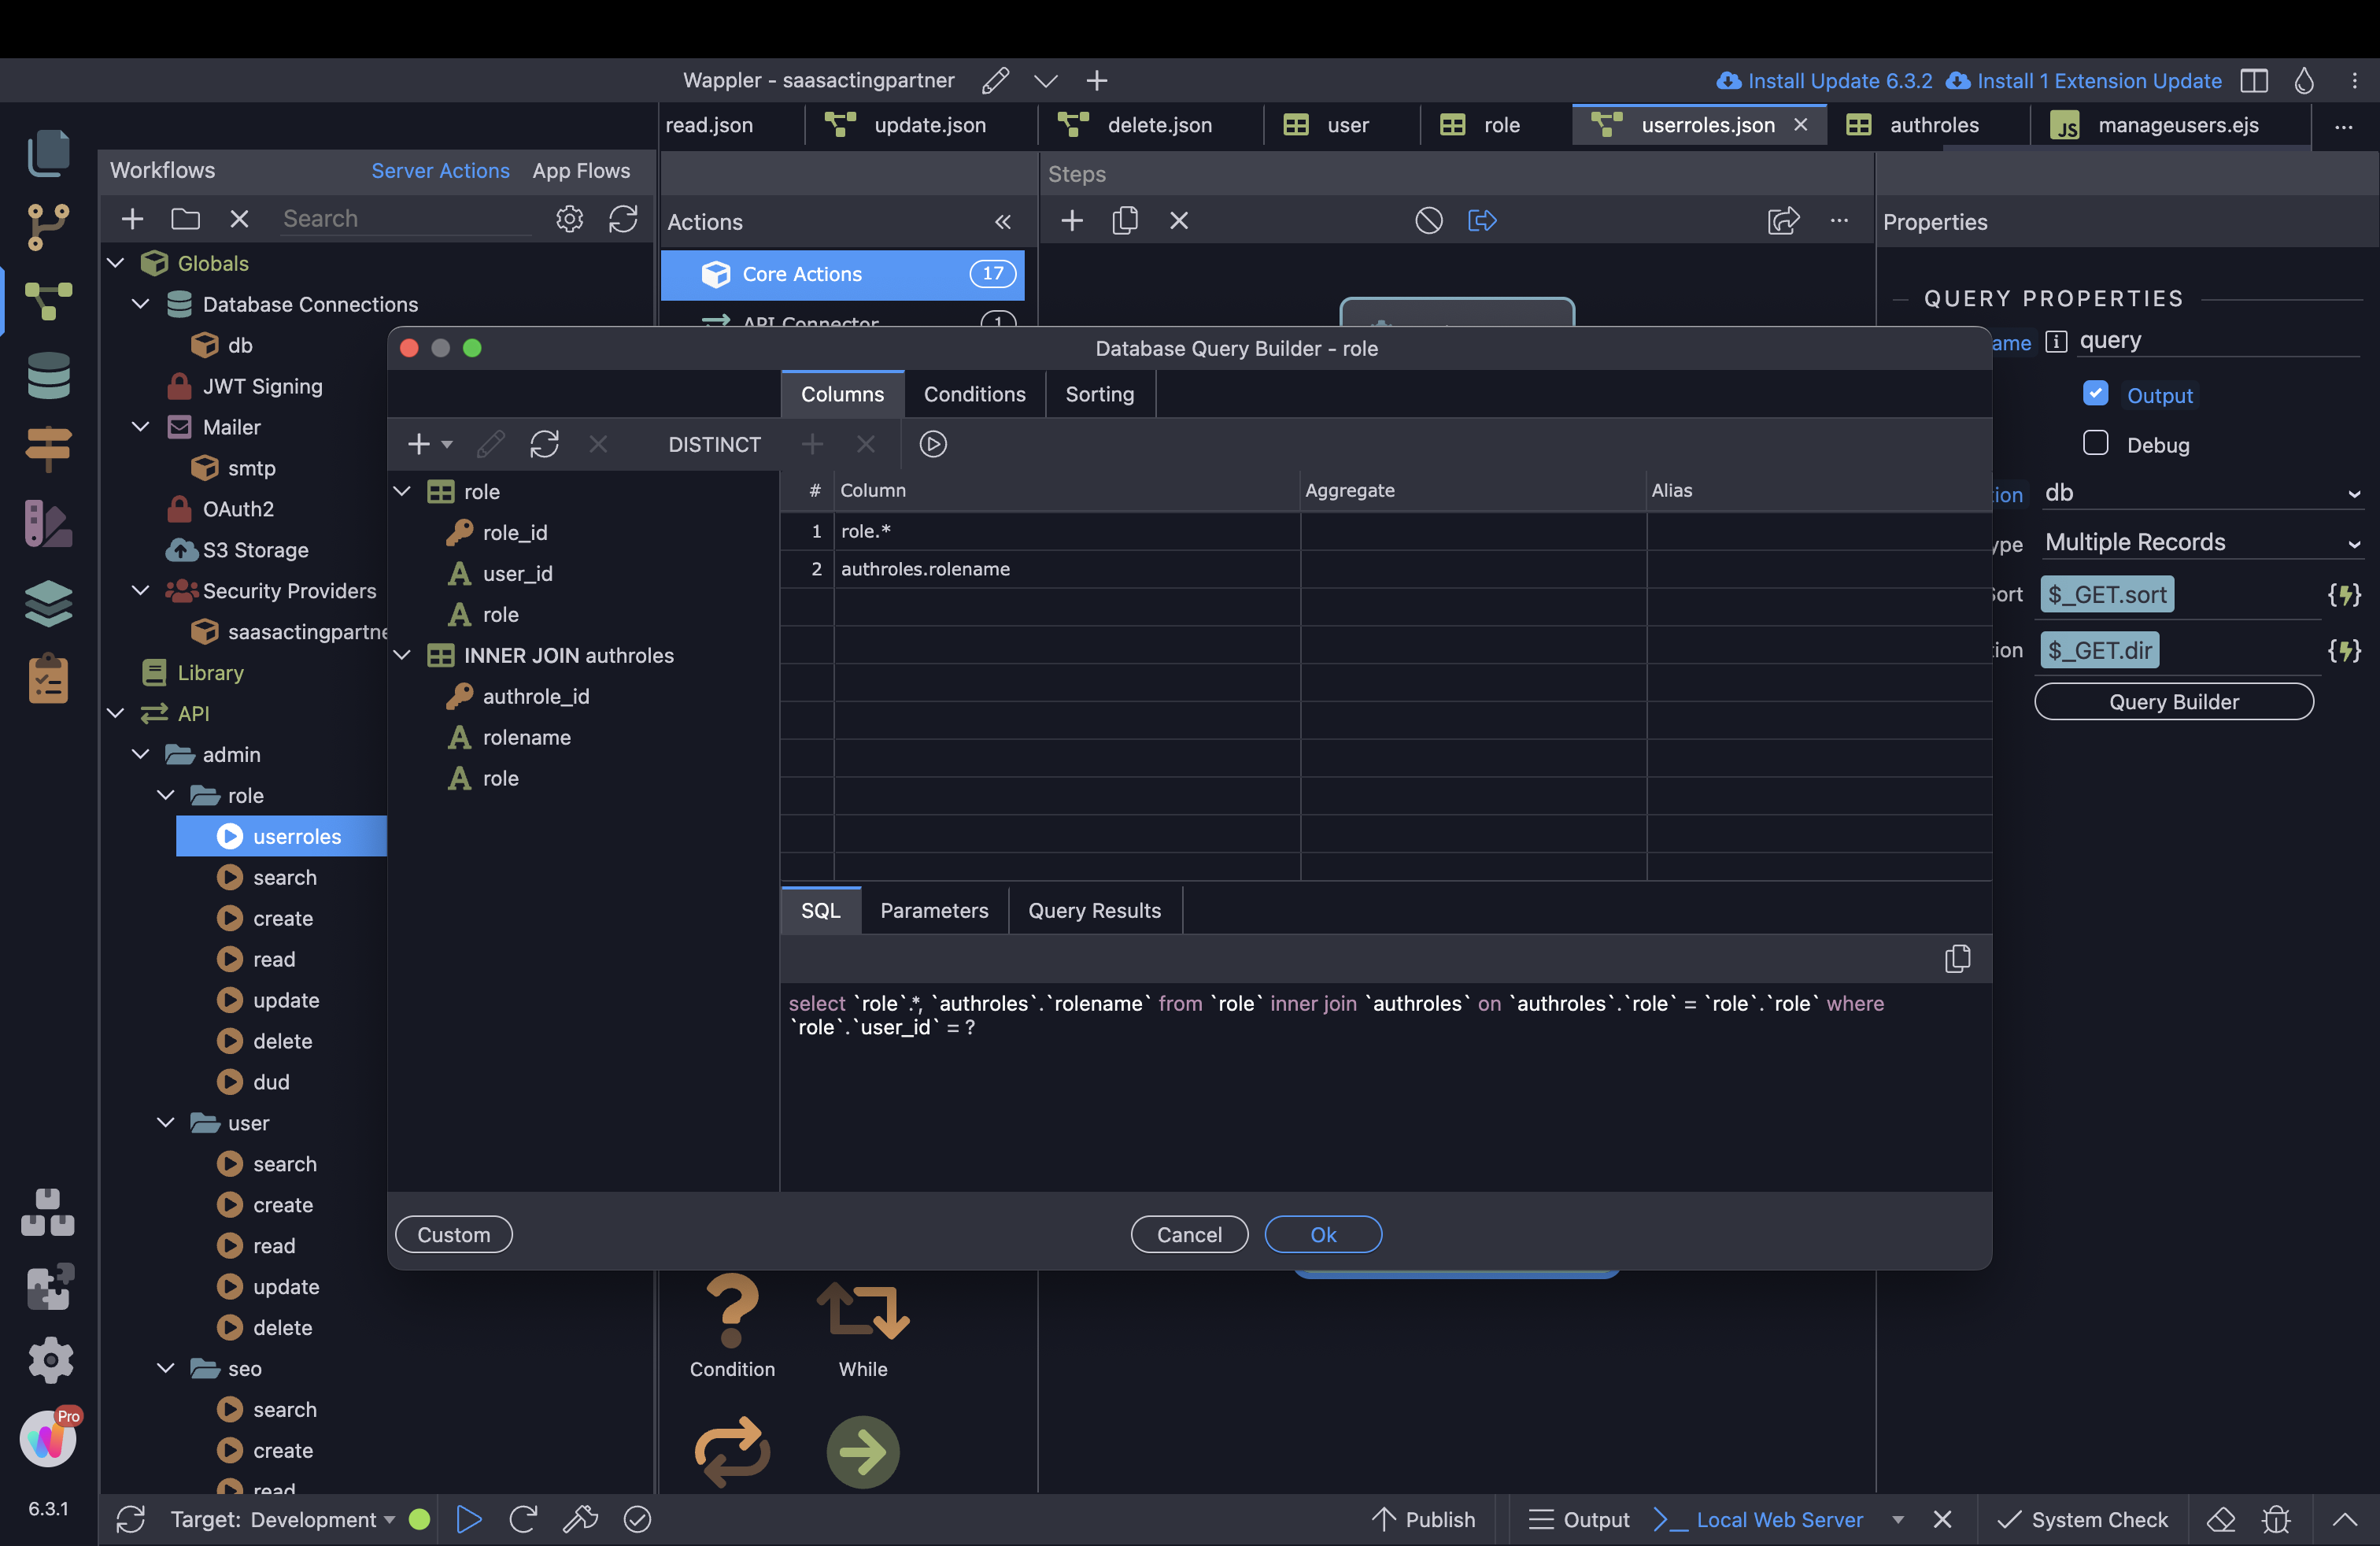Switch to the Conditions tab
This screenshot has width=2380, height=1546.
tap(974, 394)
